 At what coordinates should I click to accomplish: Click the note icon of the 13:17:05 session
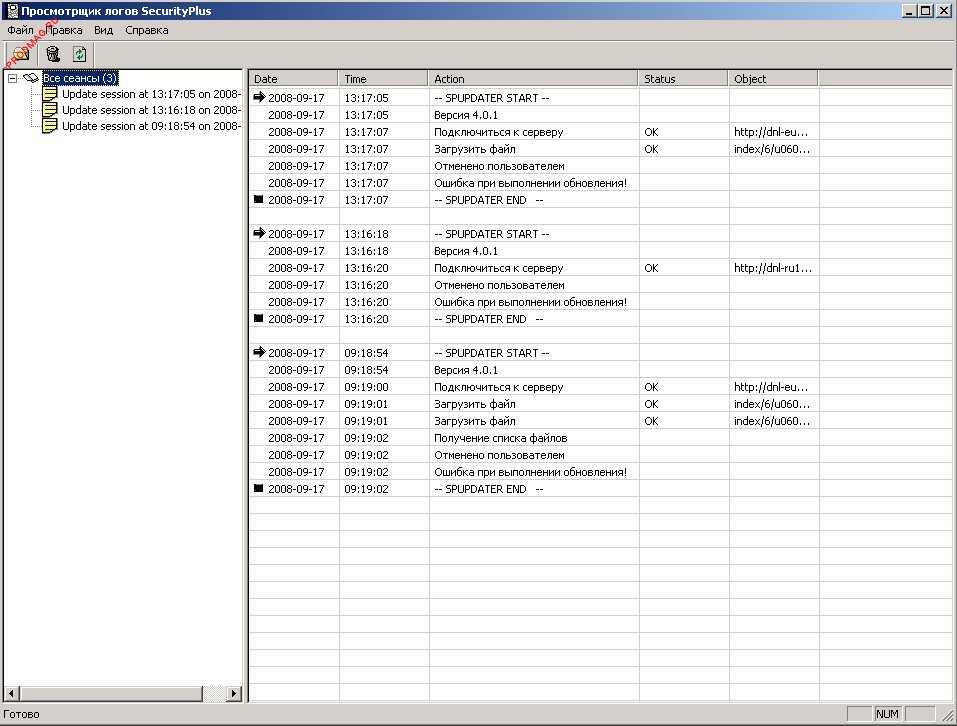(x=50, y=94)
